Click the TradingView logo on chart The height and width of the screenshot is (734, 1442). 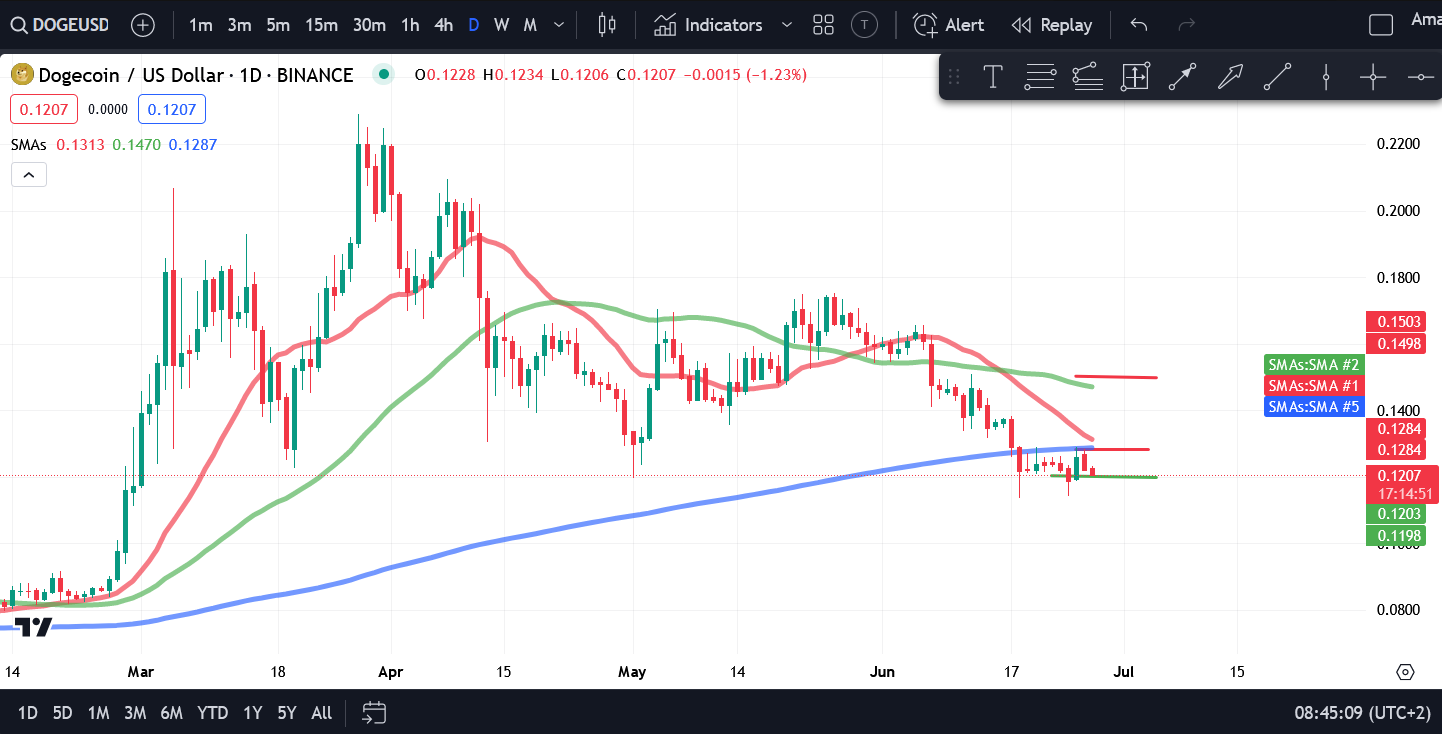point(33,627)
